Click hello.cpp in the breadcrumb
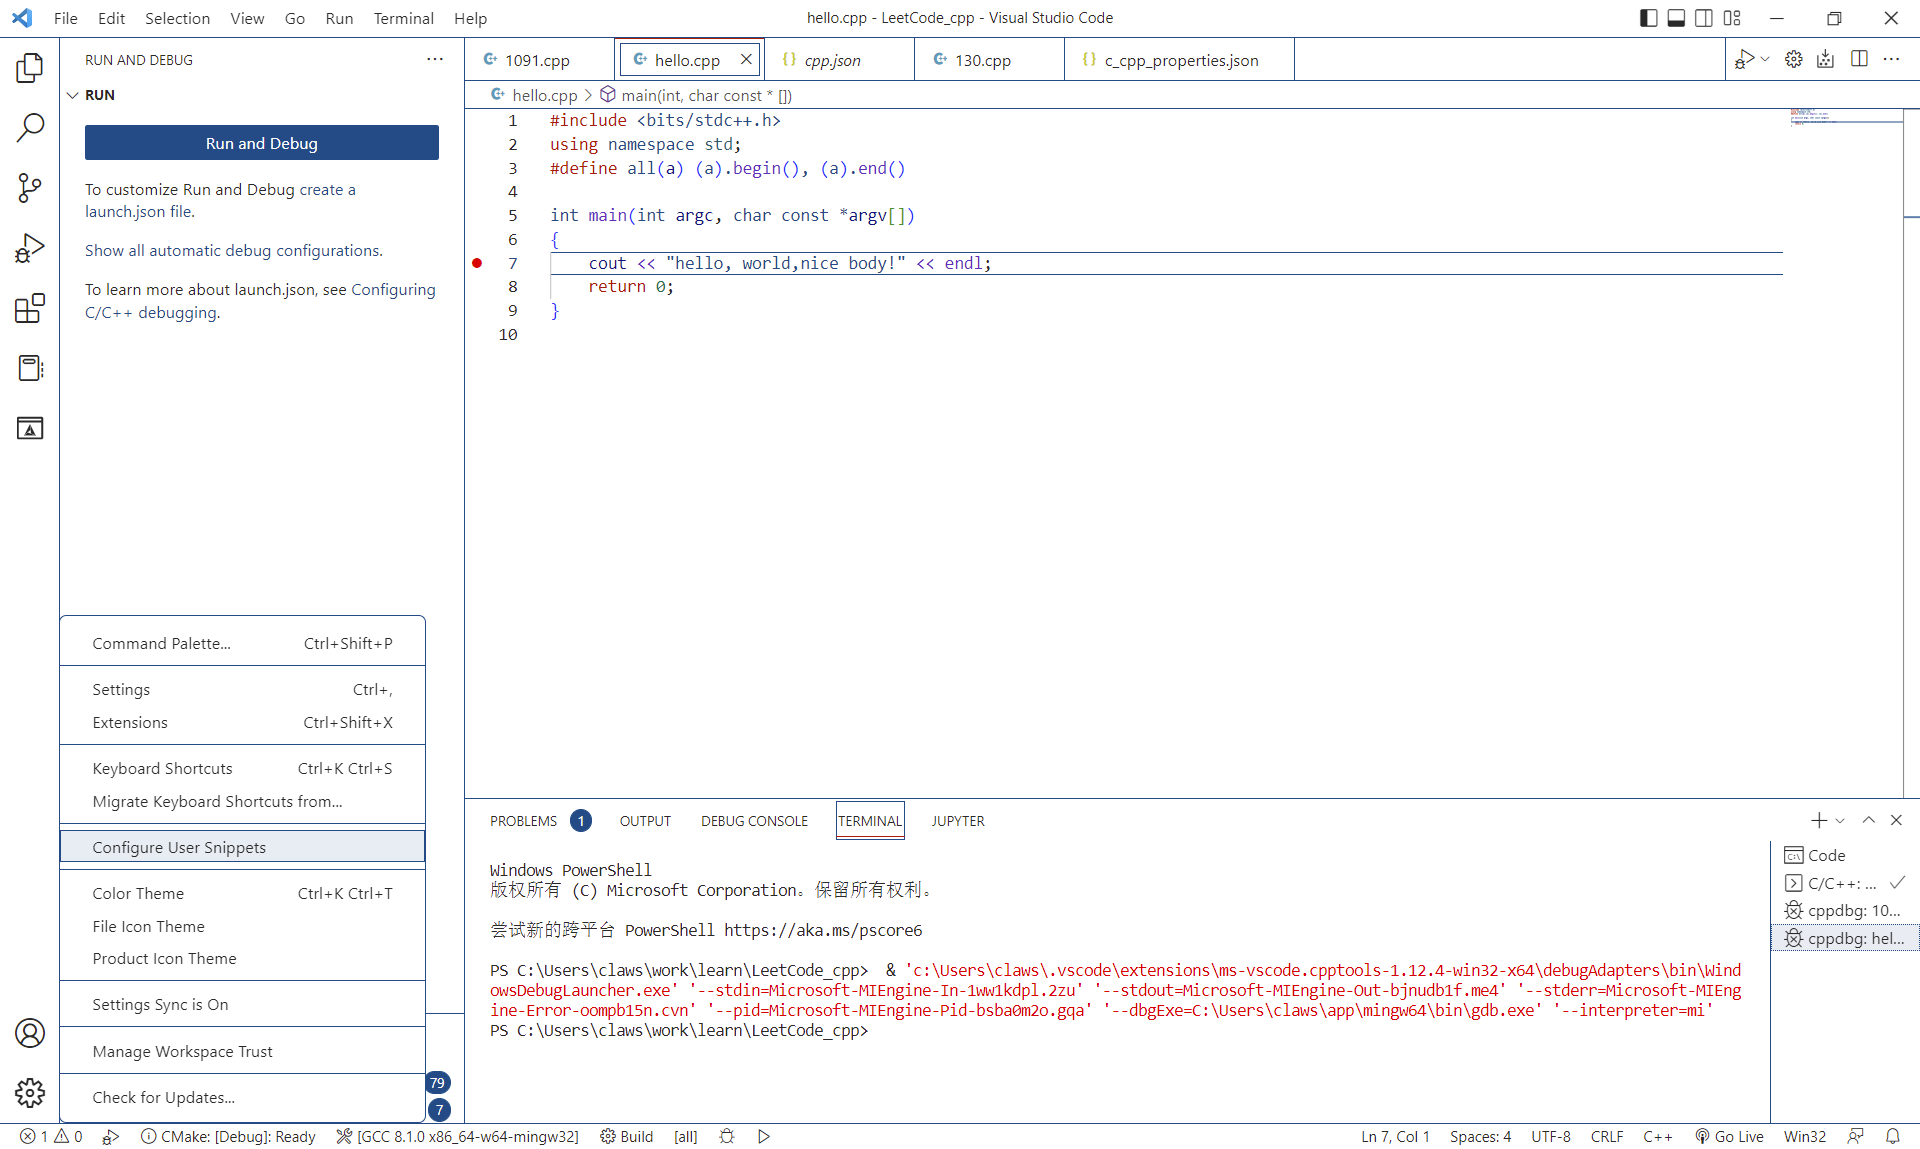The image size is (1920, 1149). pos(544,95)
